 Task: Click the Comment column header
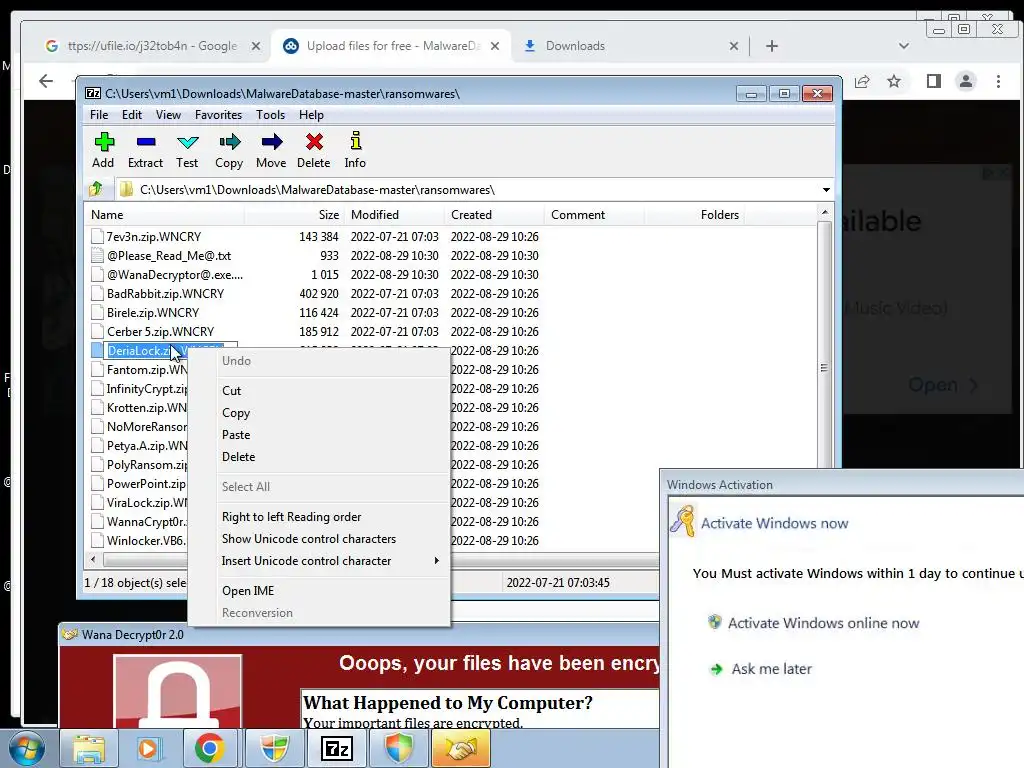pos(594,215)
